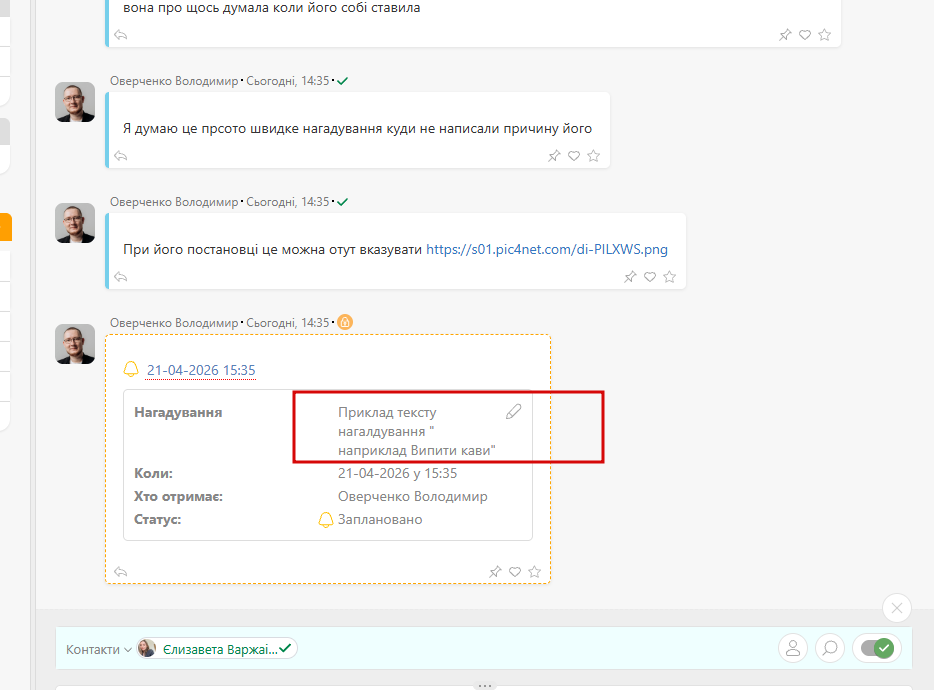Reply to the 'вона про щось думала' message

tap(121, 35)
